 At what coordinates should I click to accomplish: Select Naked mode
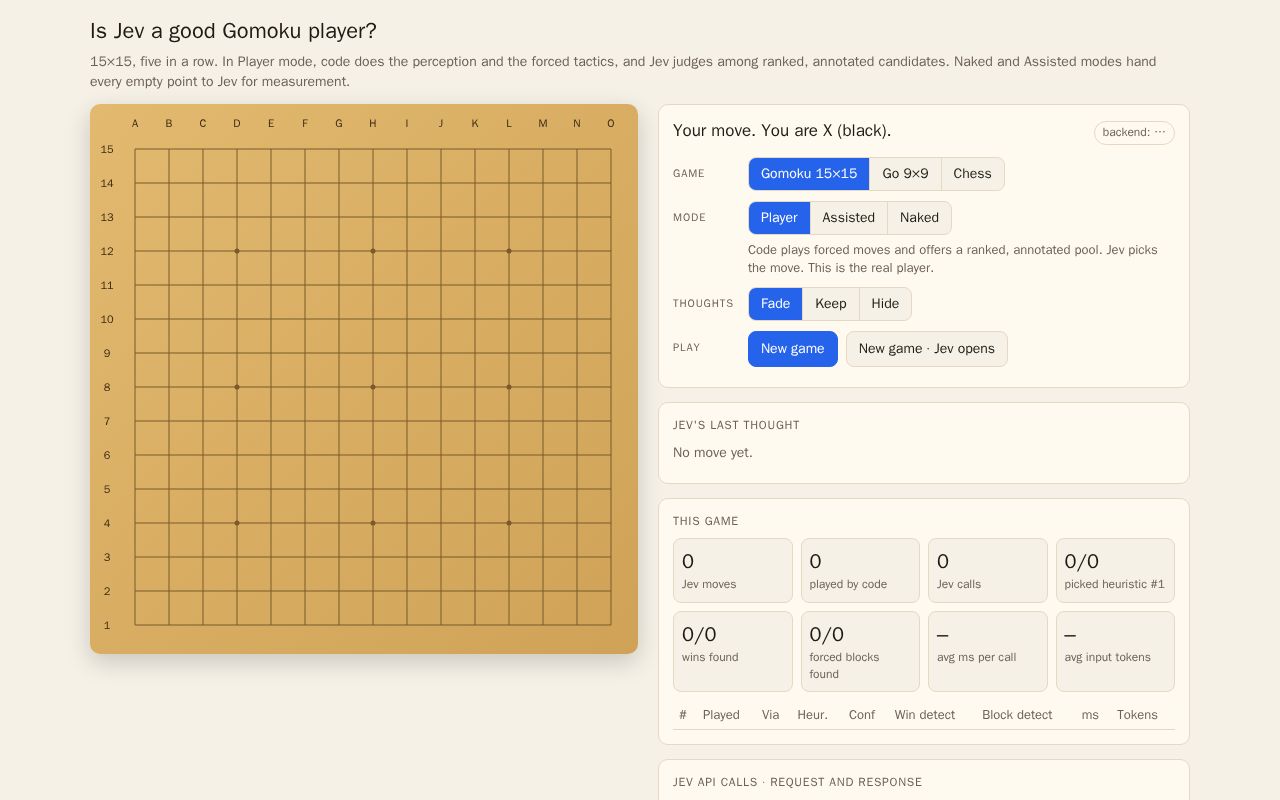pyautogui.click(x=919, y=218)
